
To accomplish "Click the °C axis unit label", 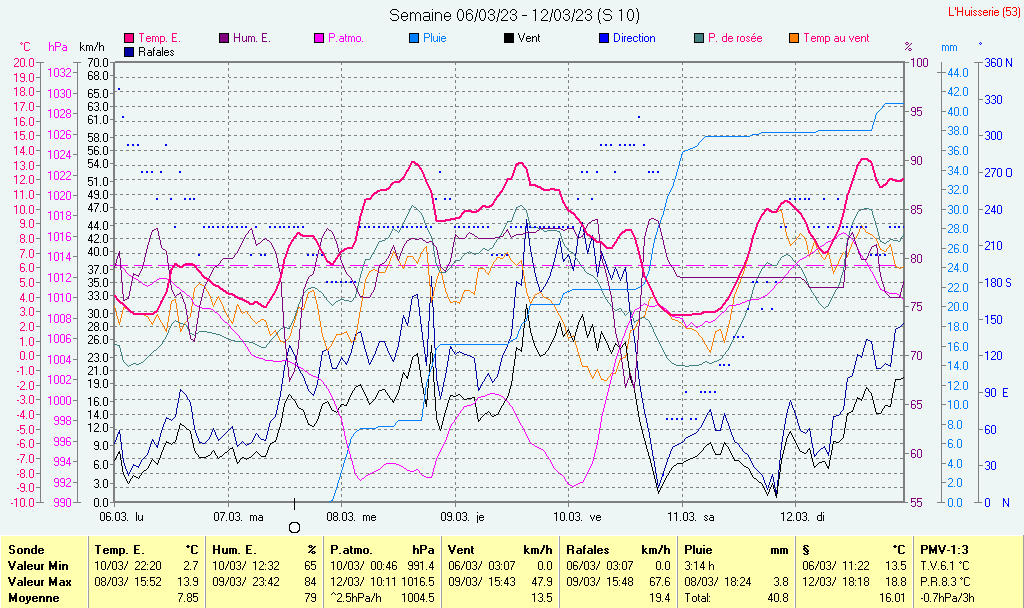I will [25, 47].
